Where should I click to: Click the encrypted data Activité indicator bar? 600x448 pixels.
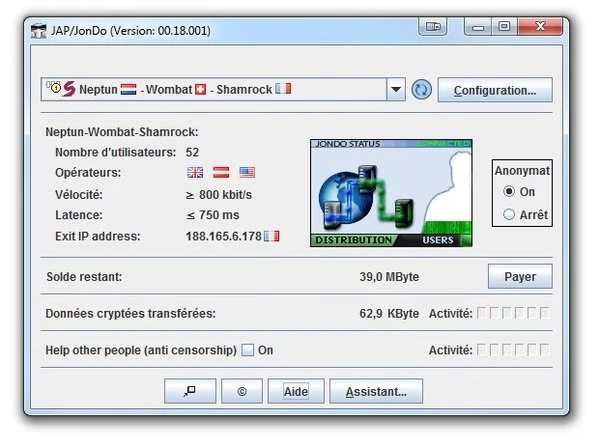514,313
